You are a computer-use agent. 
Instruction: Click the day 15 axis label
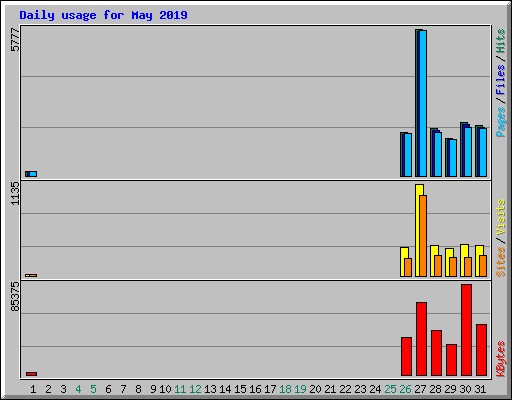coord(240,389)
